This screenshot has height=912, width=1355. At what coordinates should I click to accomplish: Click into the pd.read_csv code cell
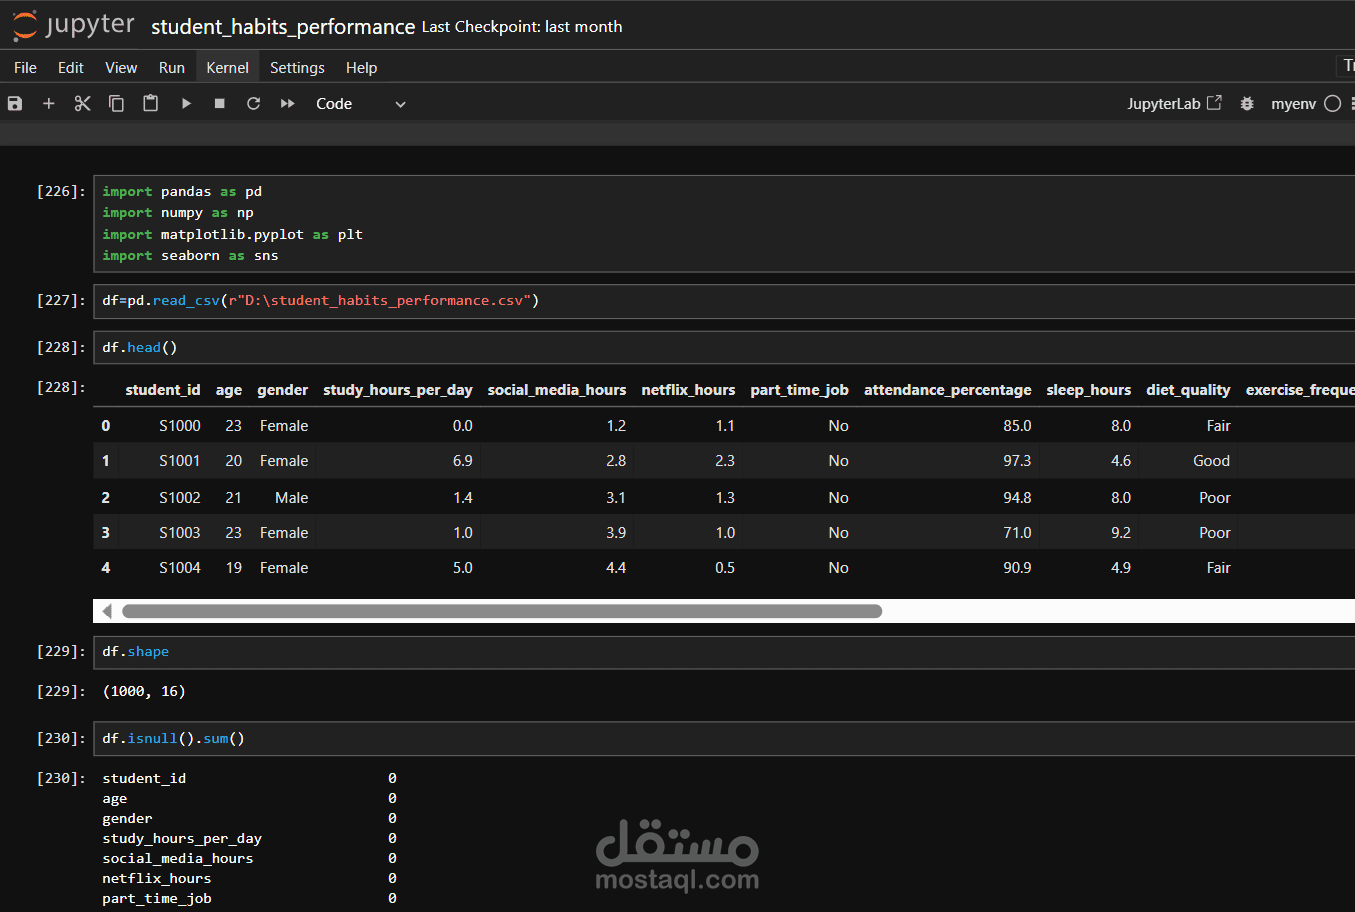pyautogui.click(x=724, y=301)
